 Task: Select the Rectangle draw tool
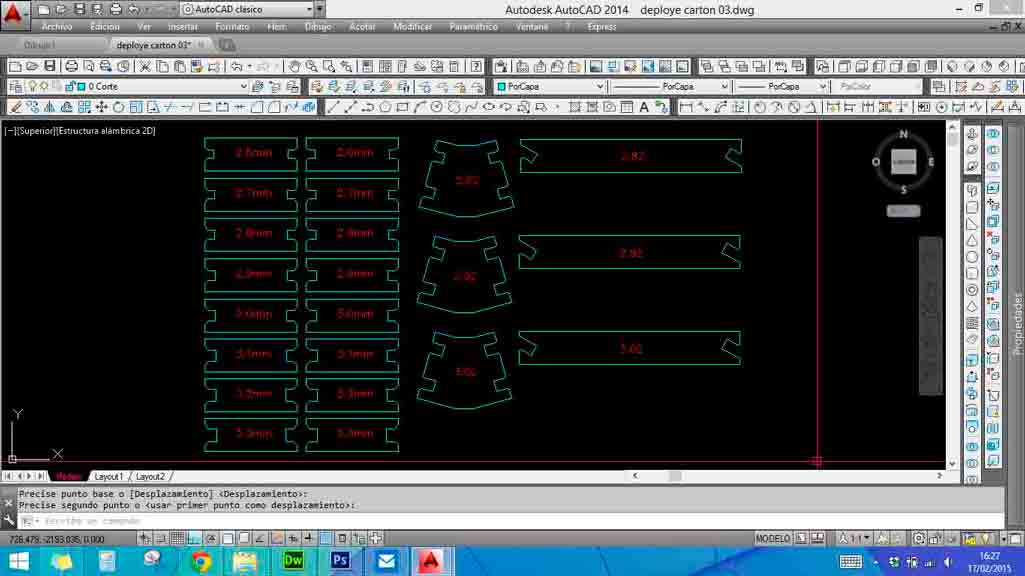point(402,107)
